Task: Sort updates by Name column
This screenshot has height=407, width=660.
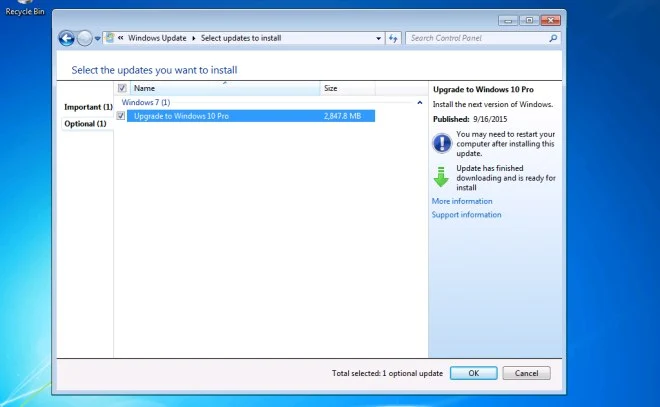Action: (225, 88)
